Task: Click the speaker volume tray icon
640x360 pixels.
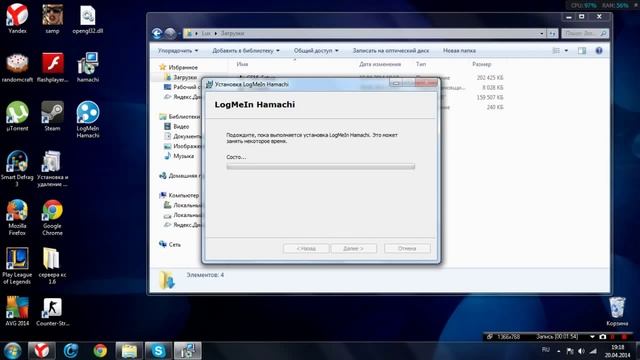Action: tap(581, 351)
